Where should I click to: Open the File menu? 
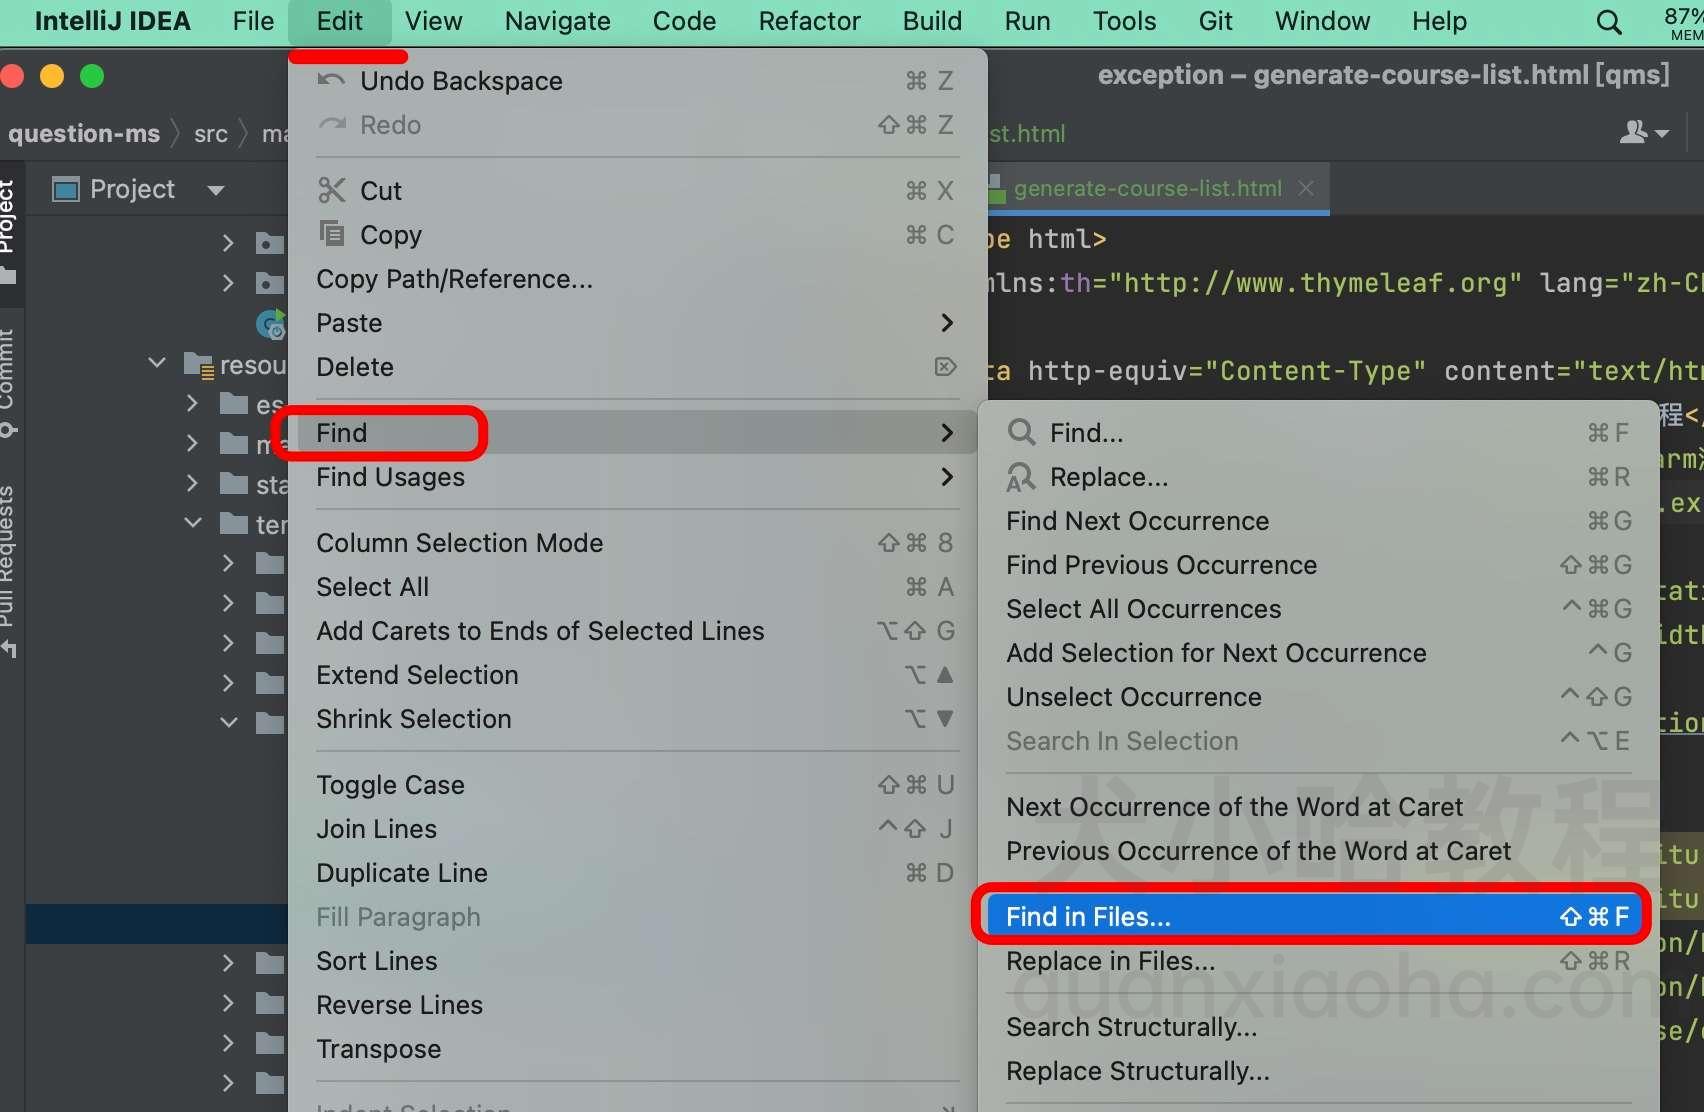coord(253,21)
